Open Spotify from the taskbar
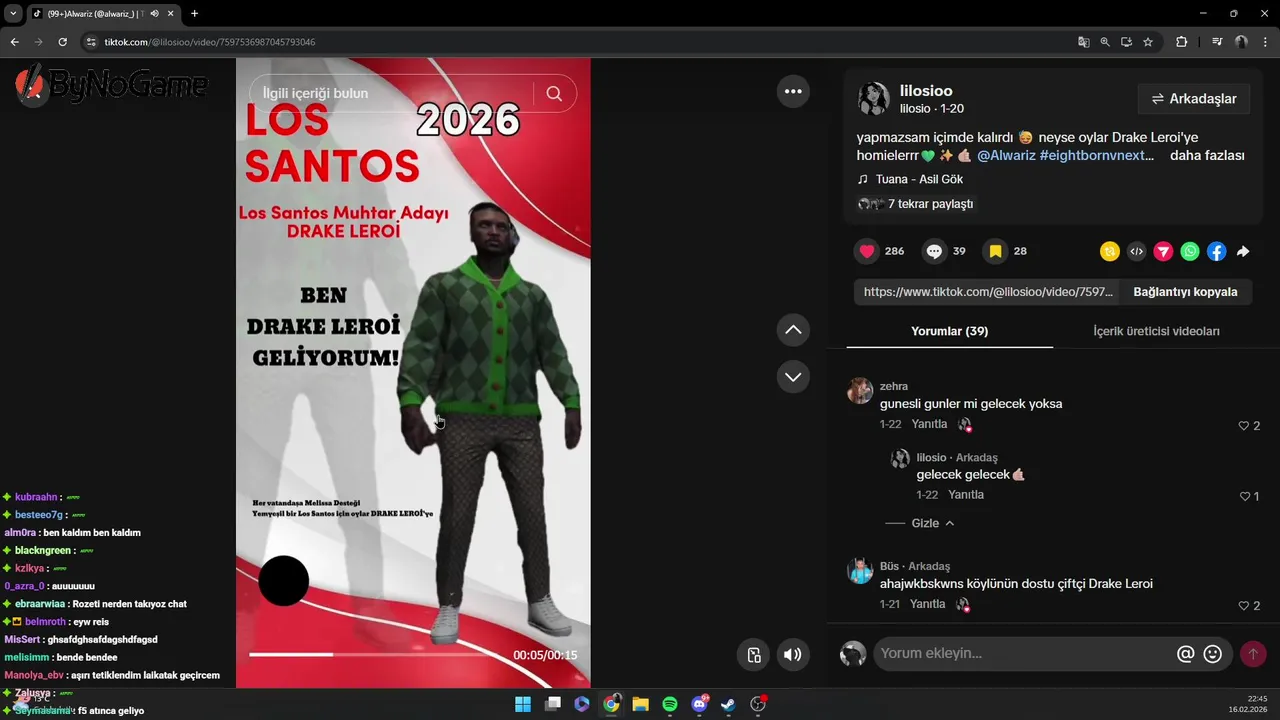 point(670,704)
